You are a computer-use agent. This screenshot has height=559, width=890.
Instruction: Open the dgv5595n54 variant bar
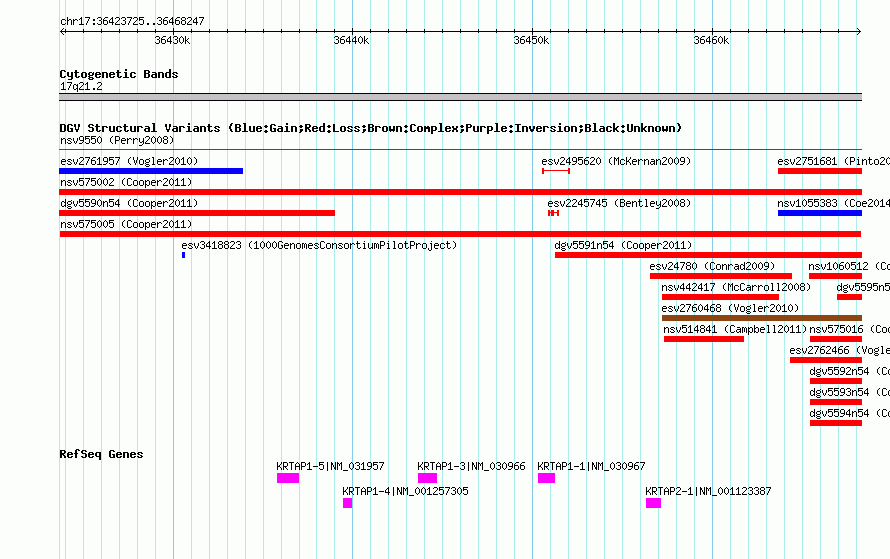point(849,297)
